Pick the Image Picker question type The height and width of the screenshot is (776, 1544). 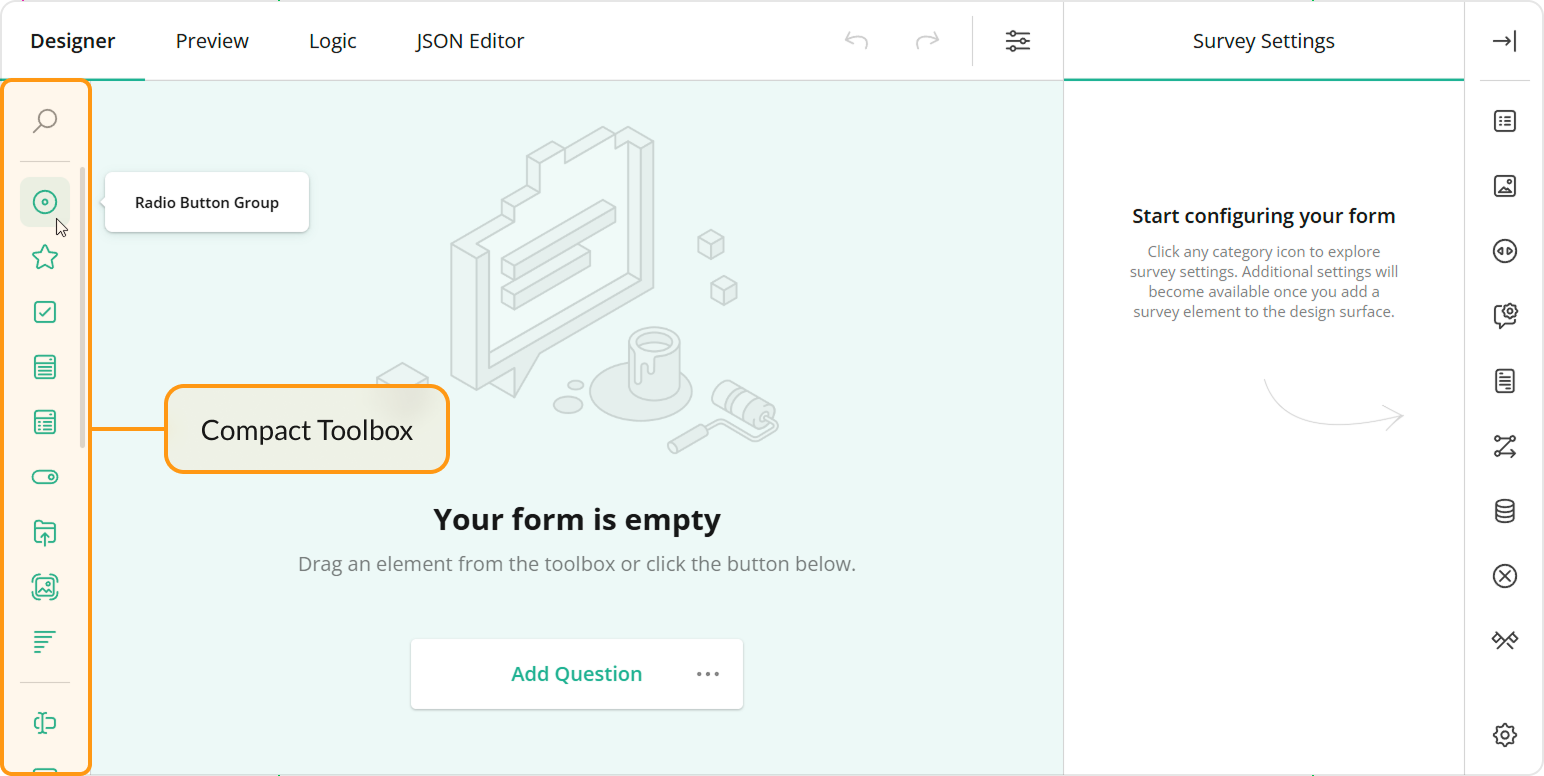[45, 587]
